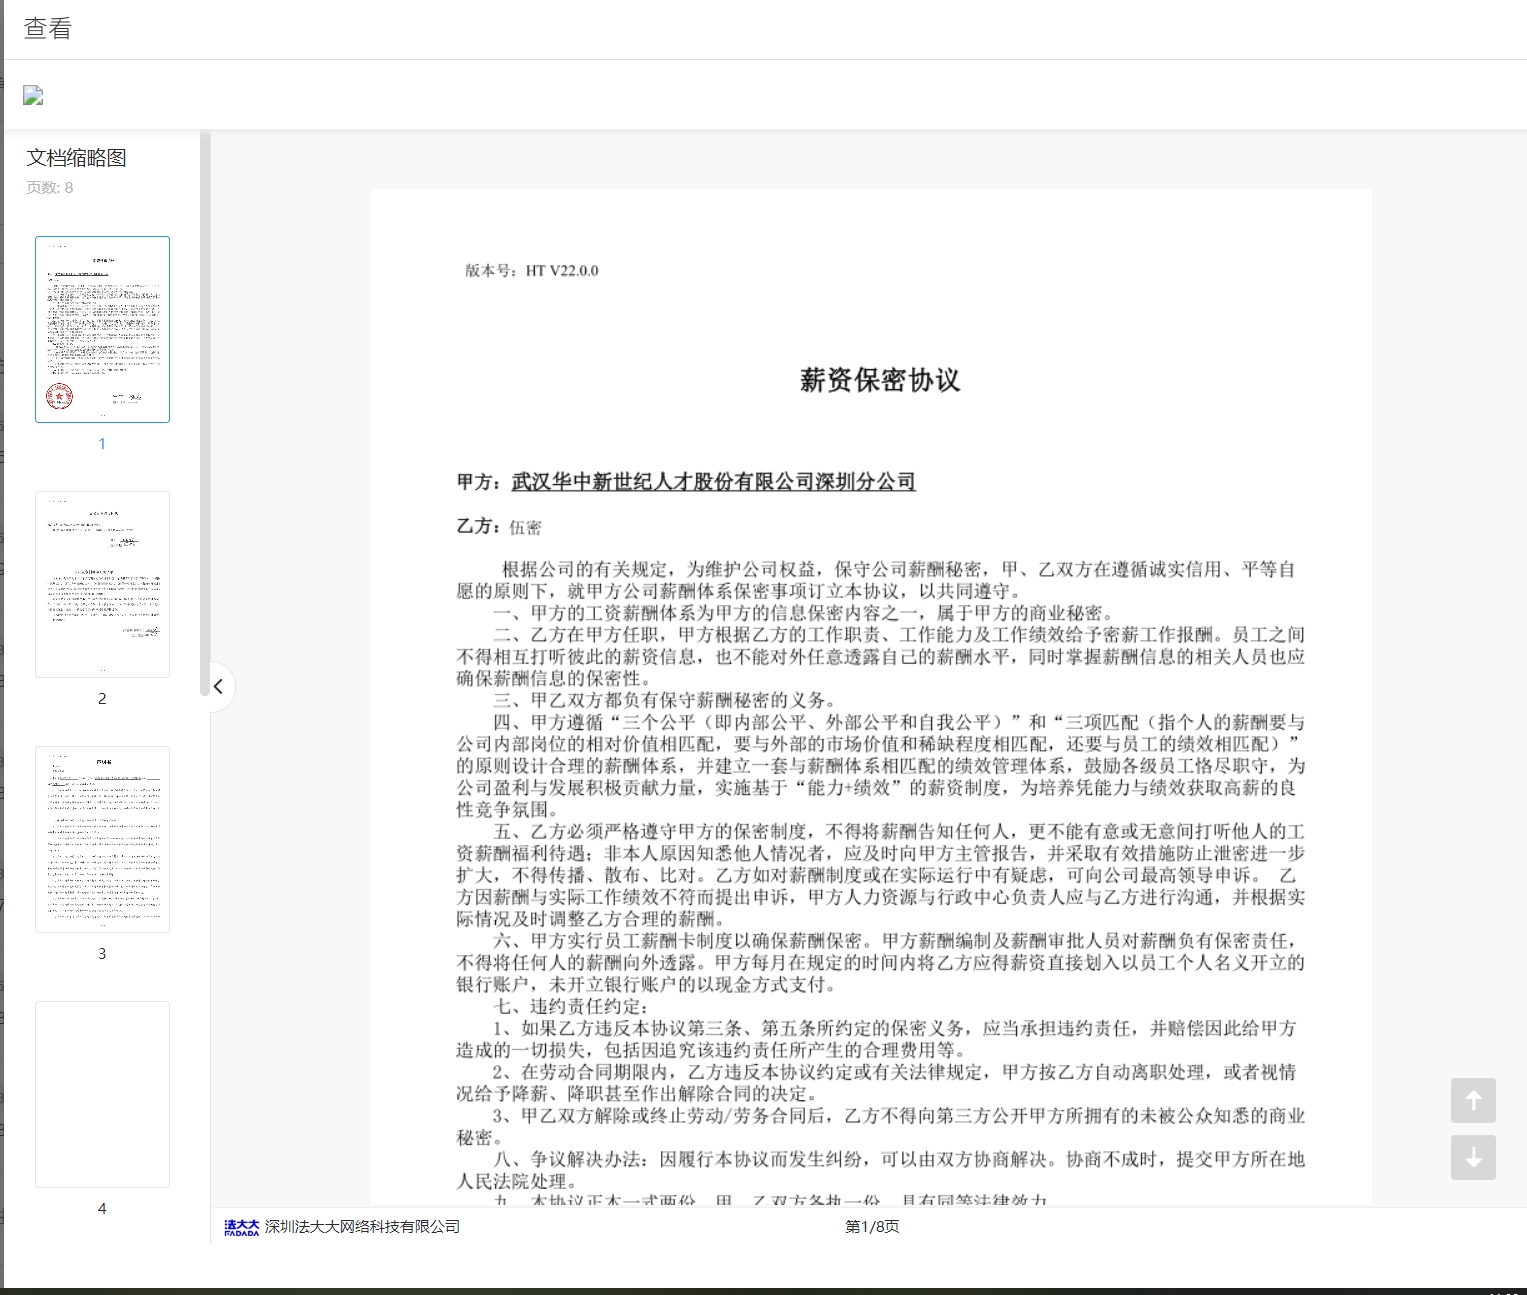
Task: Click underlined company name 武汉华中新世纪人才股份有限公司深圳分公司
Action: (x=713, y=482)
